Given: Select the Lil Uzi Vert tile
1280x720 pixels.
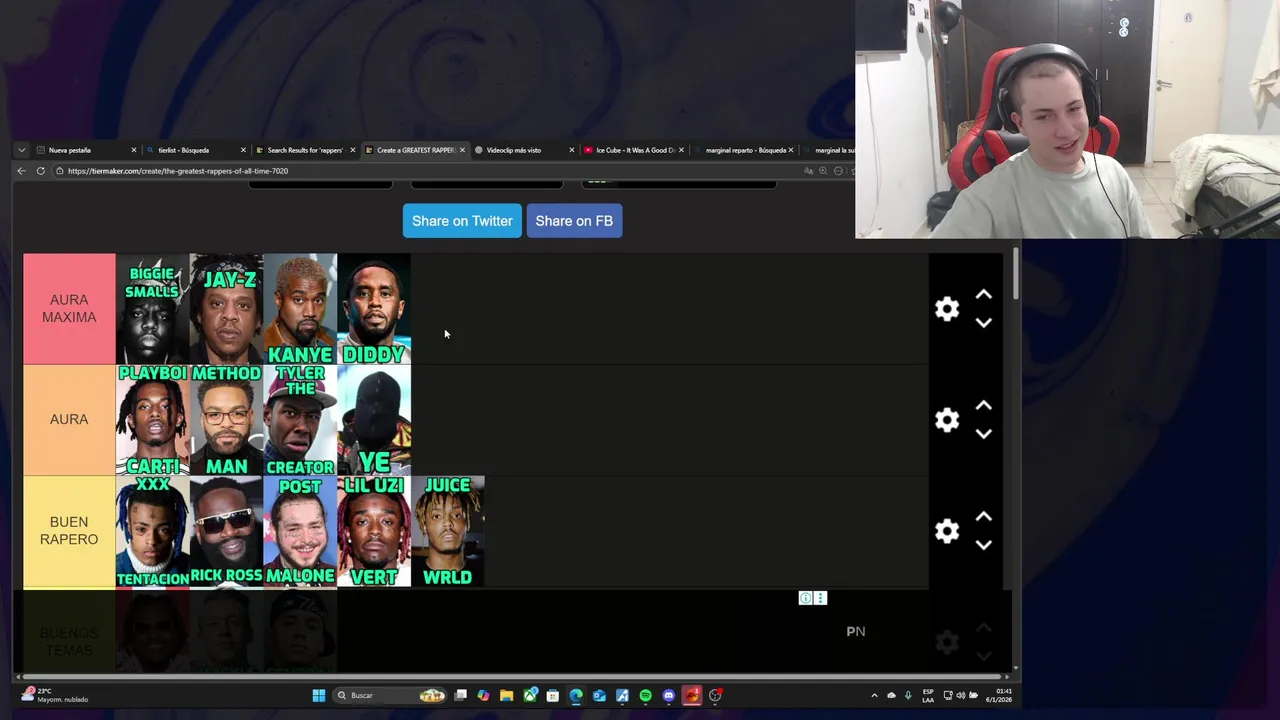Looking at the screenshot, I should (x=374, y=531).
